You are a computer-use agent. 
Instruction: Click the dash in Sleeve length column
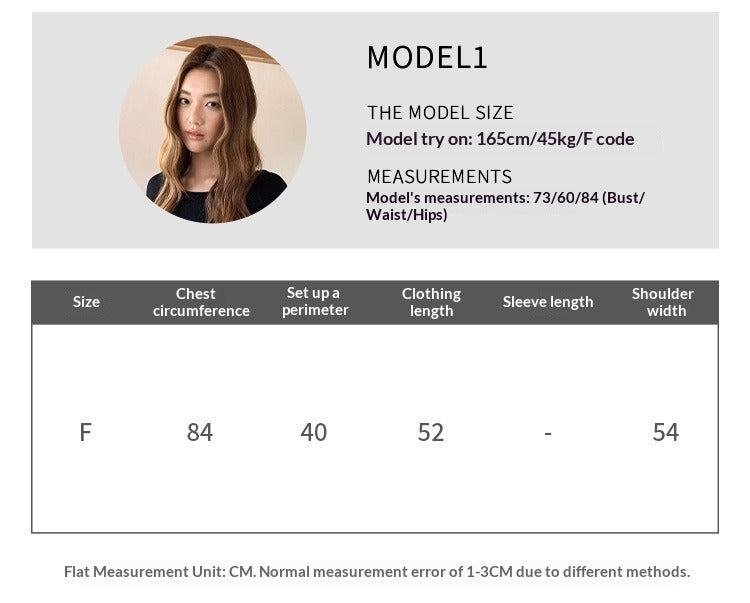coord(548,433)
